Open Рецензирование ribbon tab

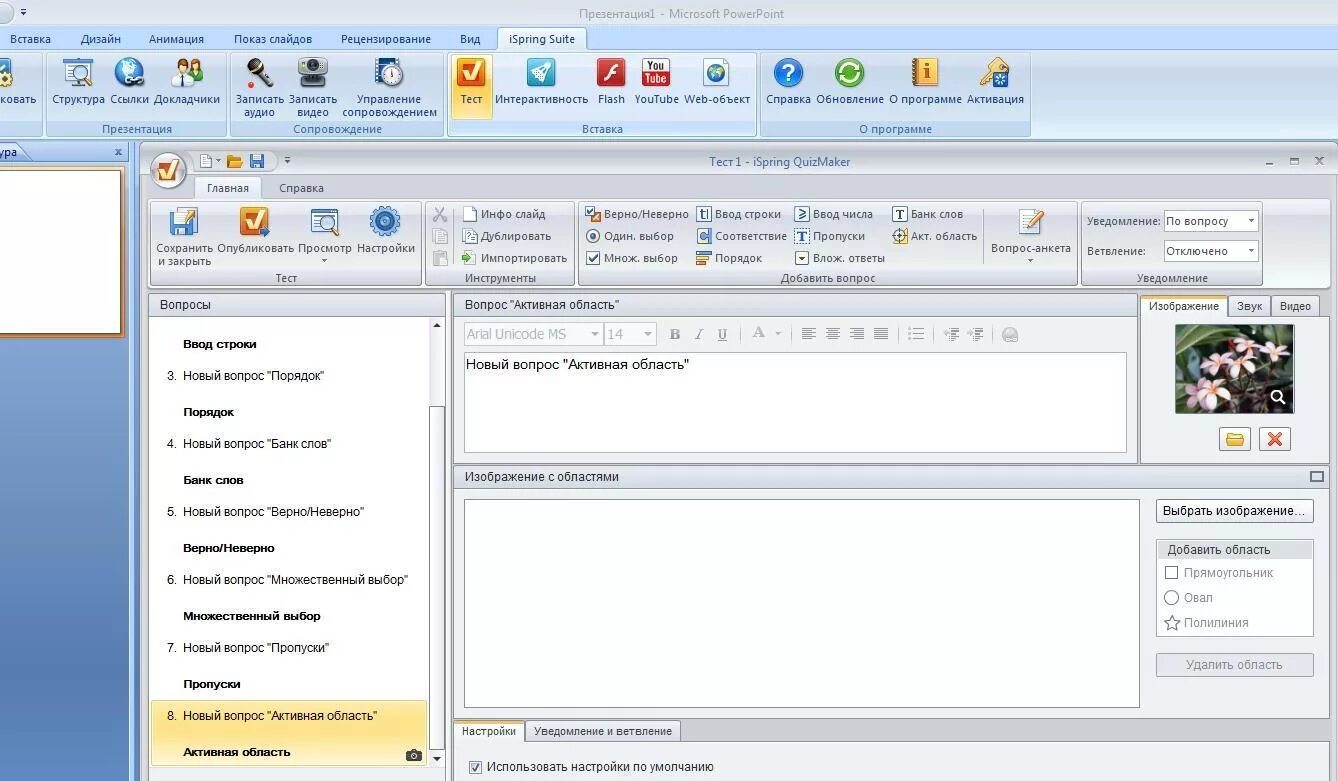(385, 39)
